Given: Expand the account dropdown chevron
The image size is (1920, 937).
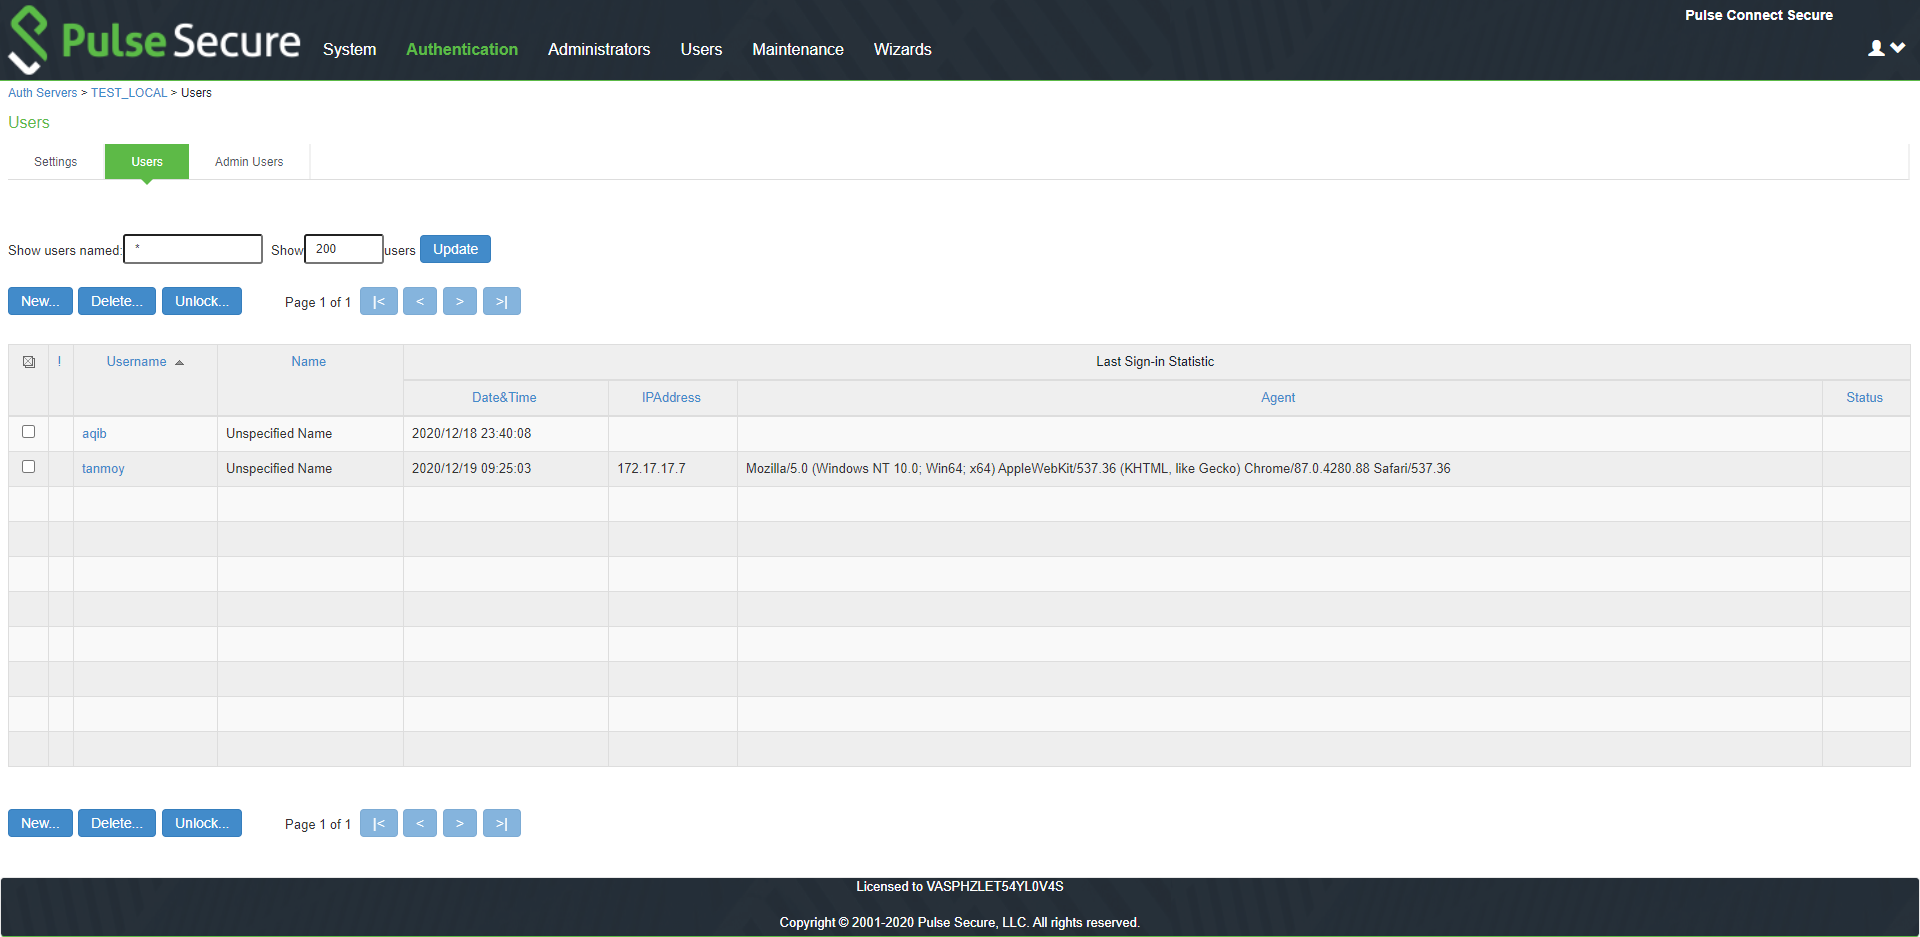Looking at the screenshot, I should coord(1898,48).
